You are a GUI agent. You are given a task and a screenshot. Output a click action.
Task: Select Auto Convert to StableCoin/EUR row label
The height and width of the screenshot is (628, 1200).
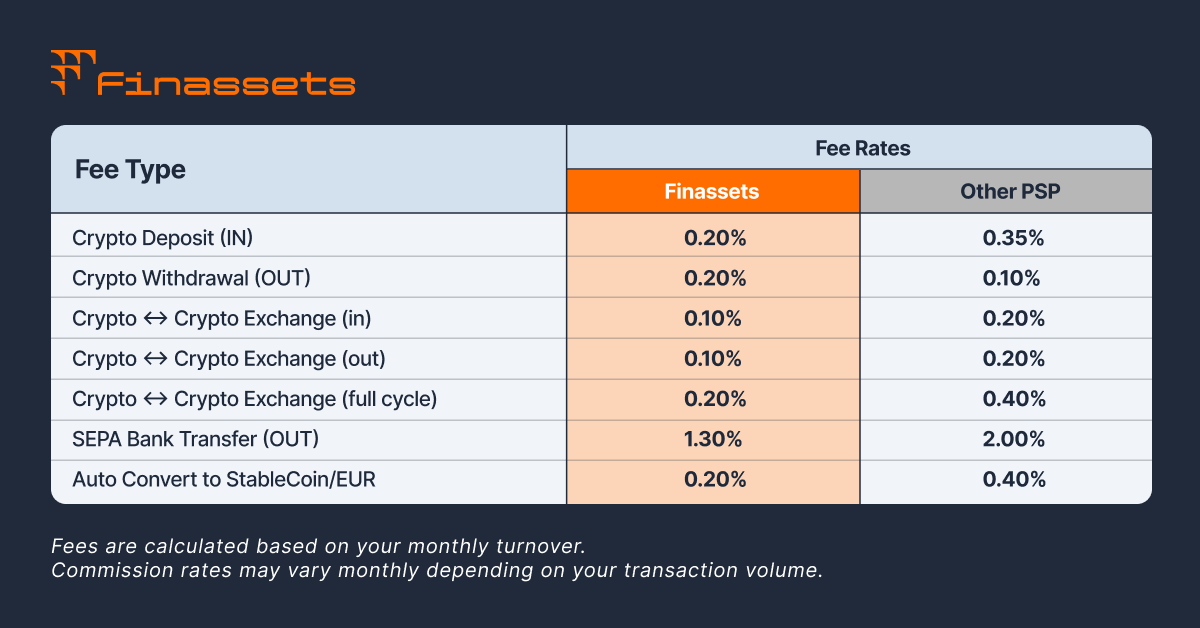coord(222,480)
